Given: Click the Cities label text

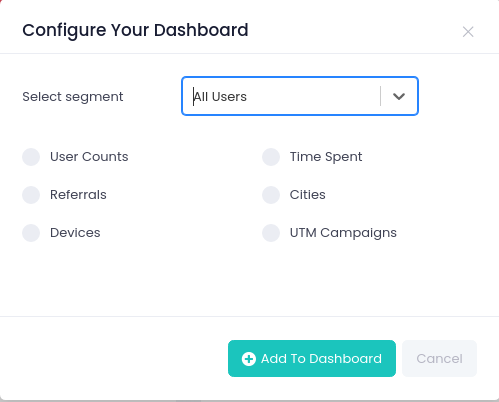Looking at the screenshot, I should (307, 195).
